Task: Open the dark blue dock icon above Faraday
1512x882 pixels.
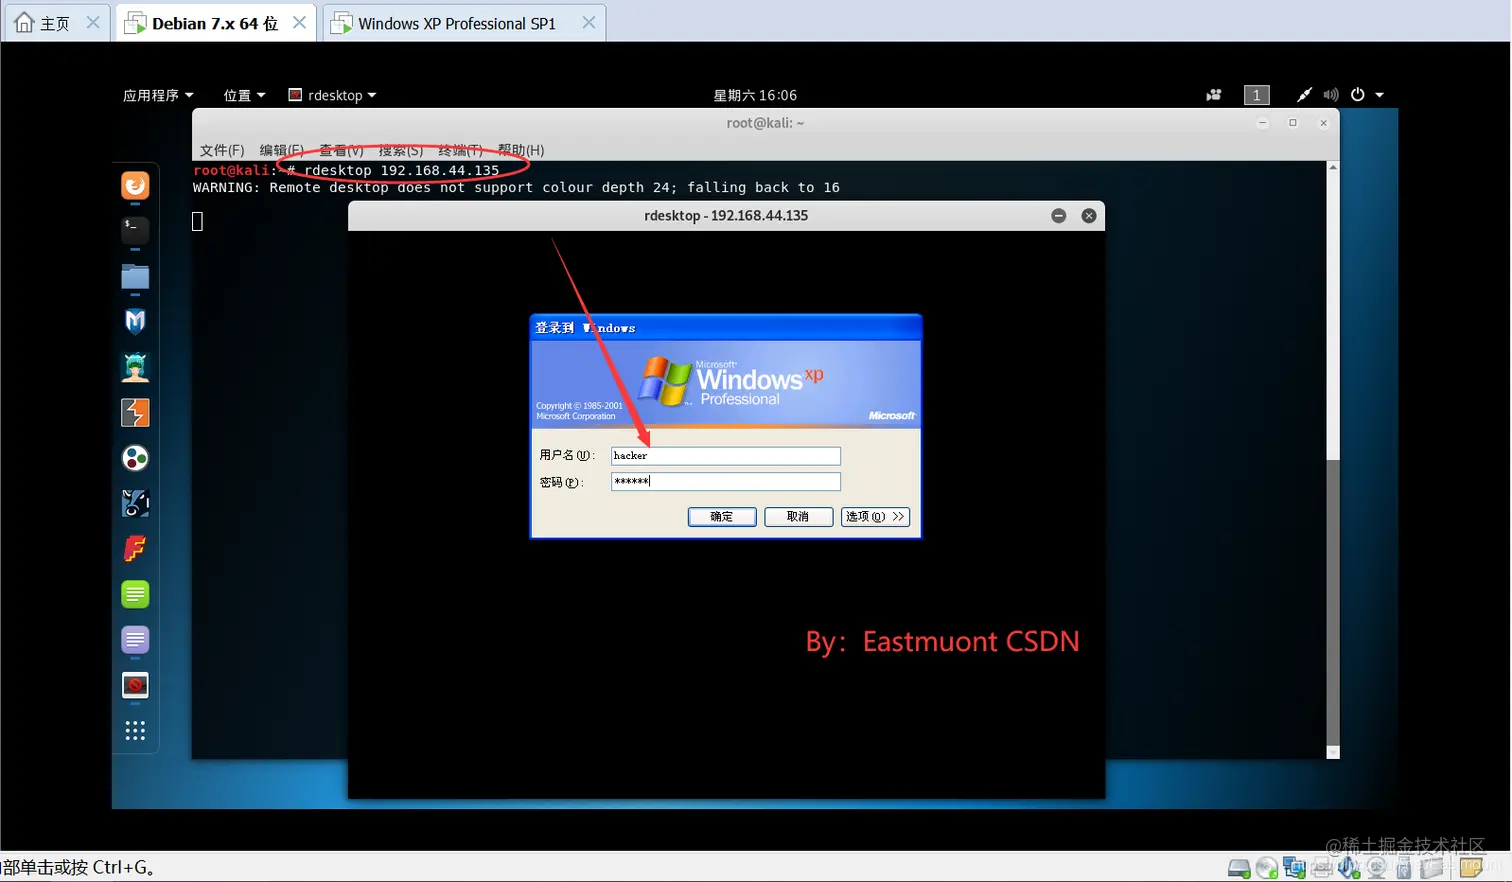Action: click(x=135, y=503)
